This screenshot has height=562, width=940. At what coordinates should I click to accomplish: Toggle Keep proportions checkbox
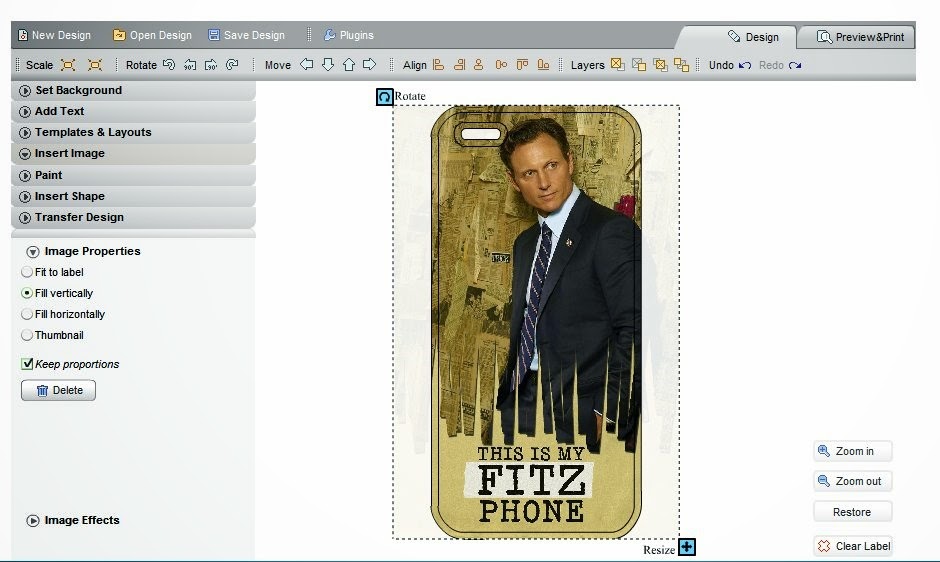(x=27, y=363)
